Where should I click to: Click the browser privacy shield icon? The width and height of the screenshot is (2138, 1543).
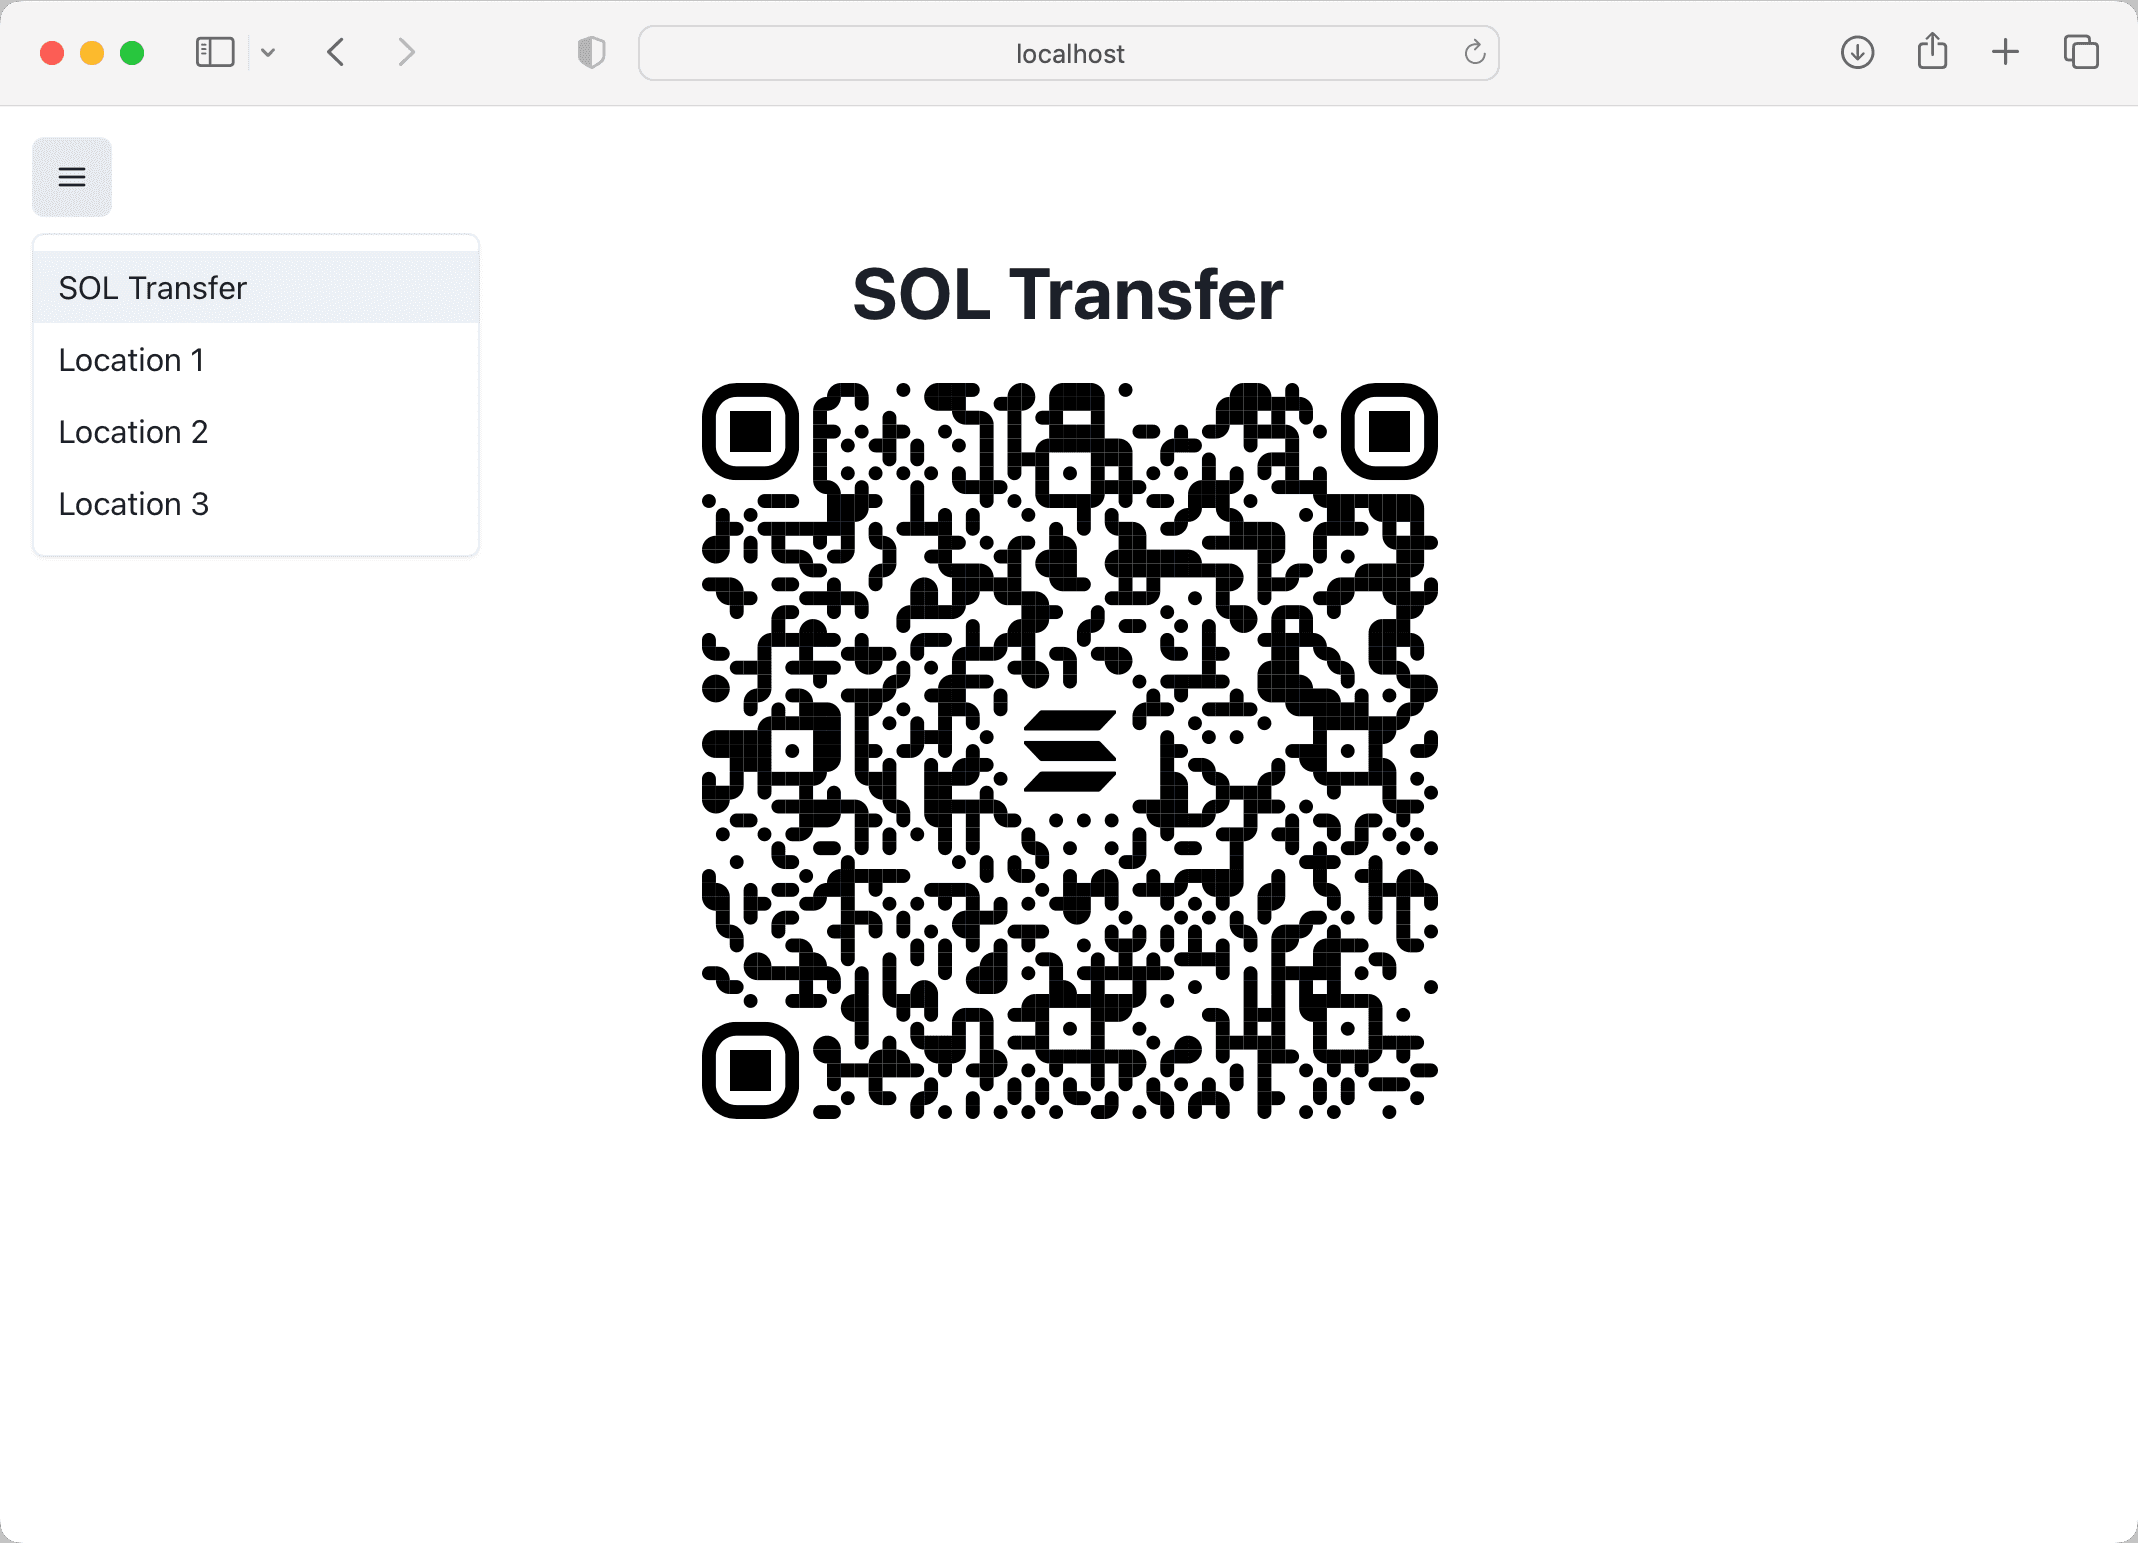click(x=591, y=51)
